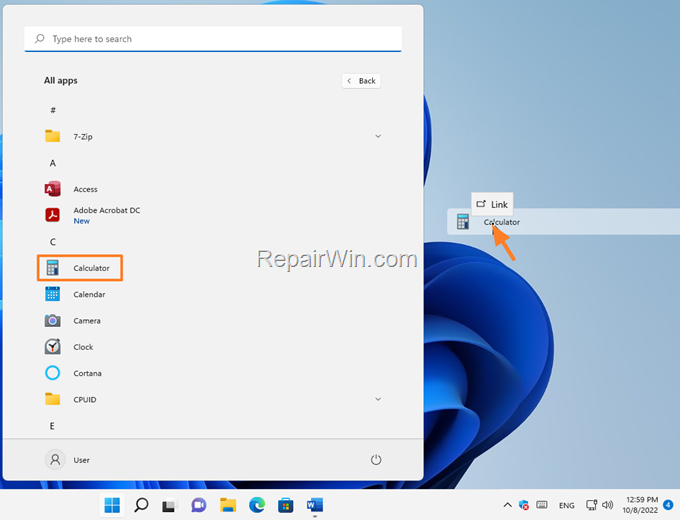Open the User account avatar

[x=55, y=460]
